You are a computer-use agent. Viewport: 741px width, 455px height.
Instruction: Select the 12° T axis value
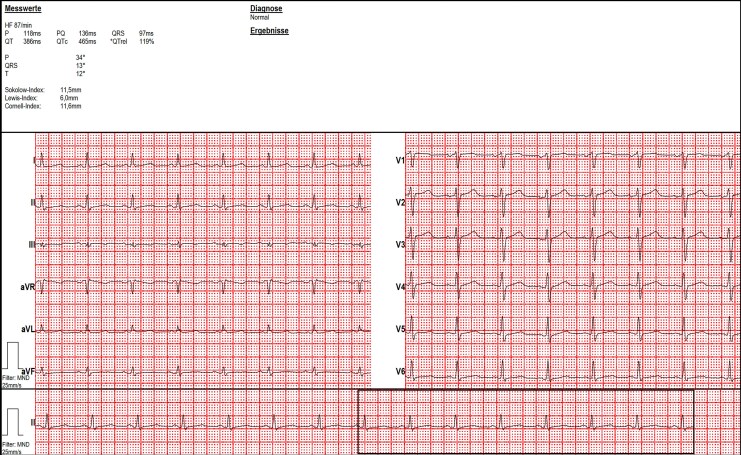(x=80, y=74)
